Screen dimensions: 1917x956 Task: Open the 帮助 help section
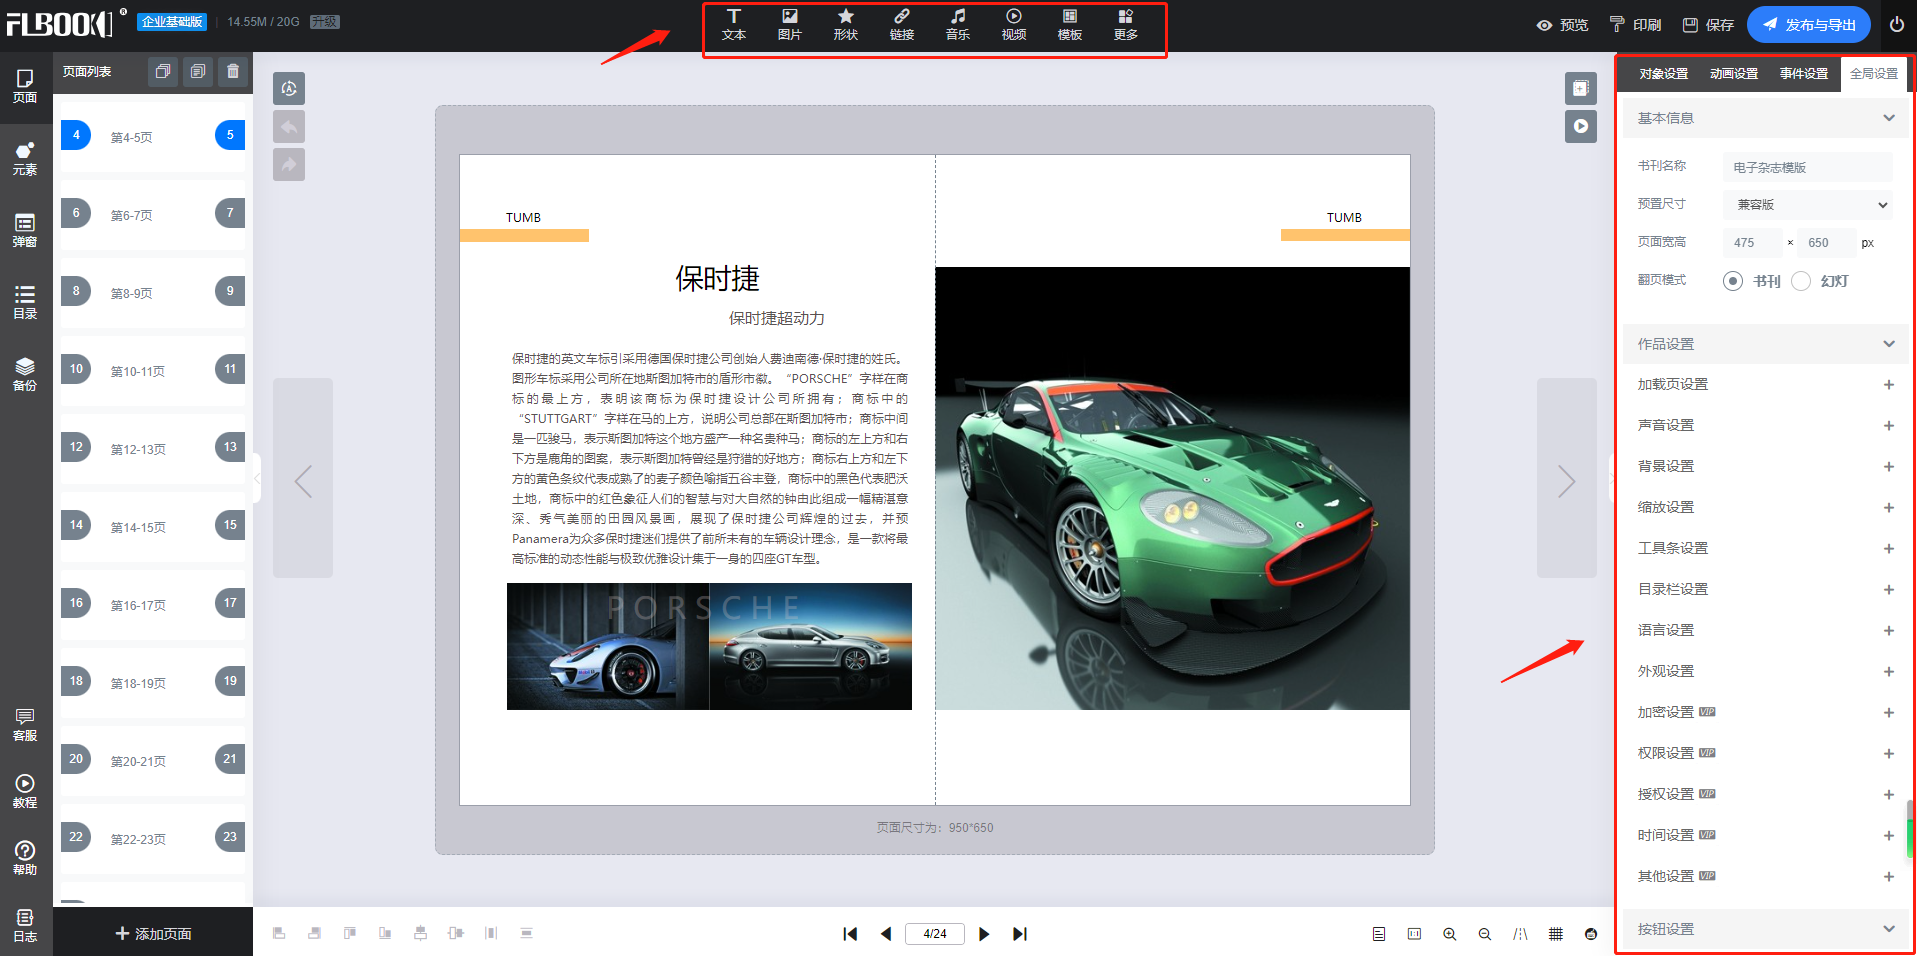(x=25, y=859)
